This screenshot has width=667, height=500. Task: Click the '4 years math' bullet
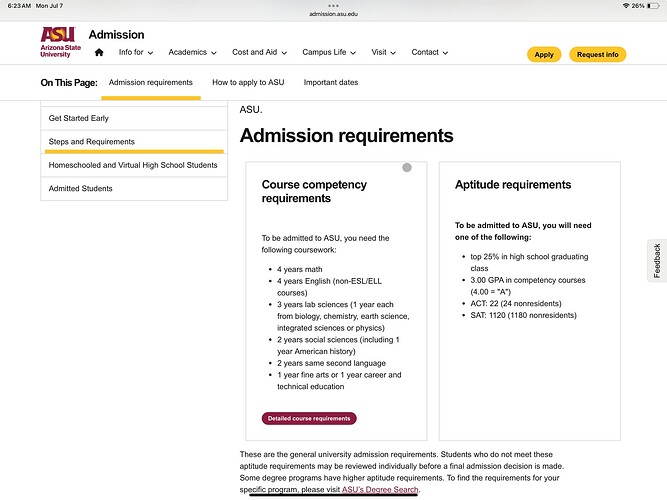299,269
